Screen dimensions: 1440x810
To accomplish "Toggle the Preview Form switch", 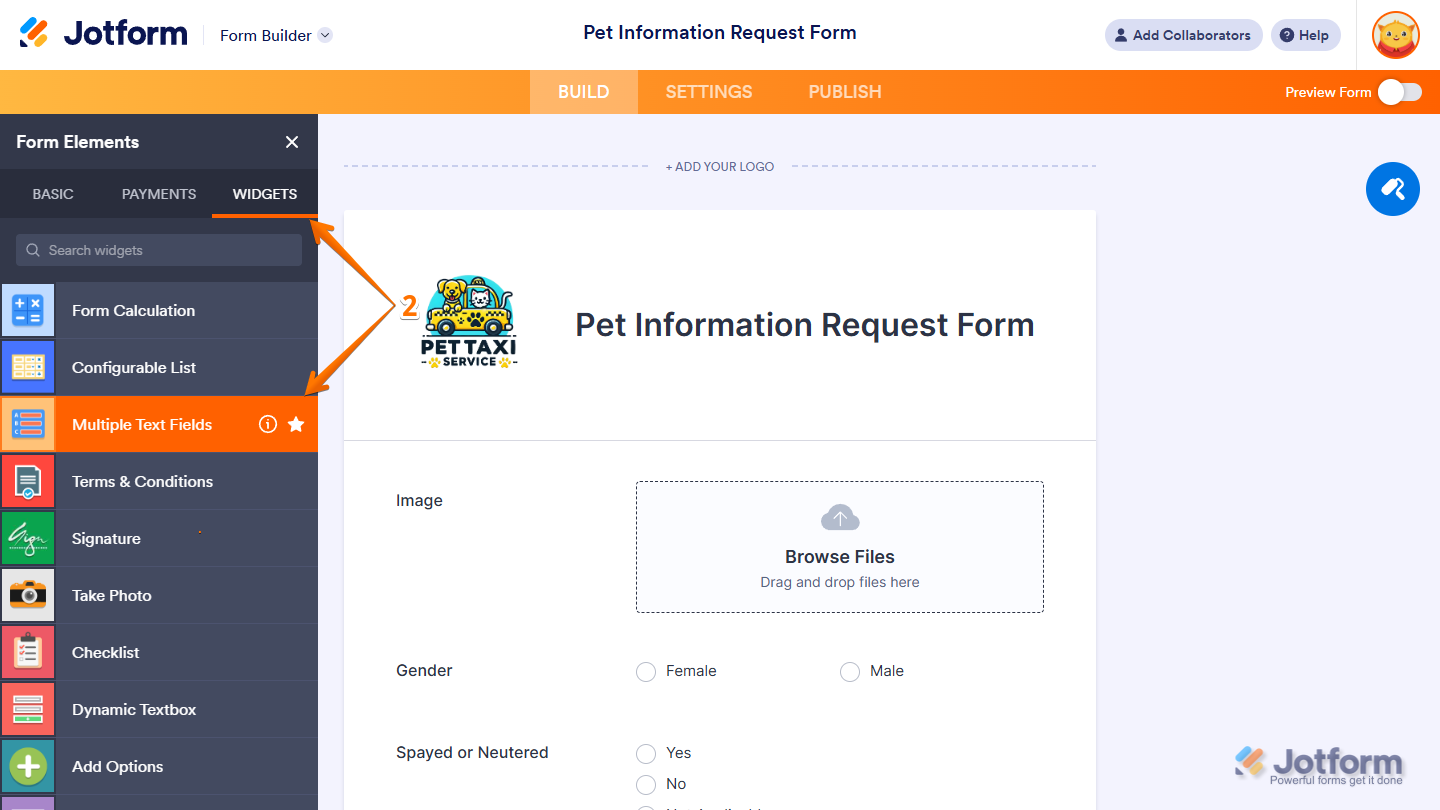I will click(1399, 92).
